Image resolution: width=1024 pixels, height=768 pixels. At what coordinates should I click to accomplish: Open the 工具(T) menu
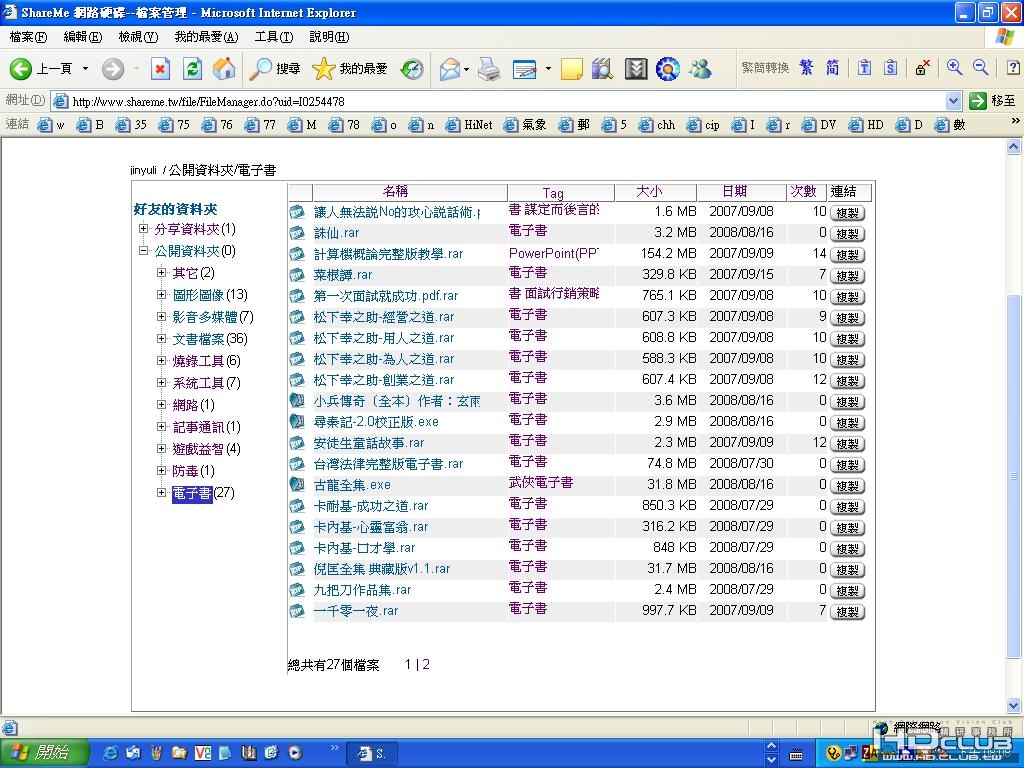[x=274, y=37]
